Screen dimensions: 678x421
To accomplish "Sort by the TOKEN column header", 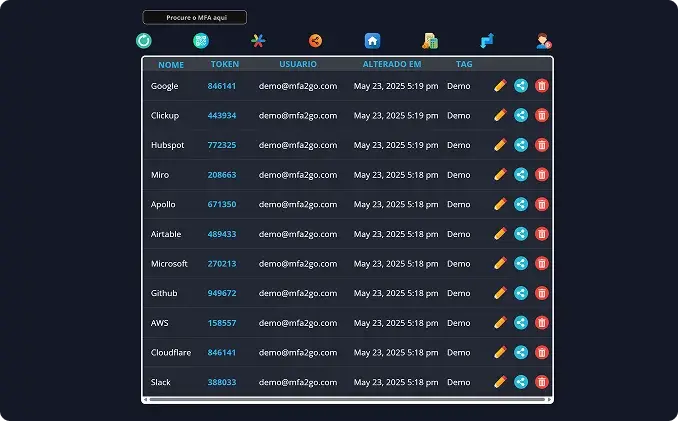I will point(225,64).
